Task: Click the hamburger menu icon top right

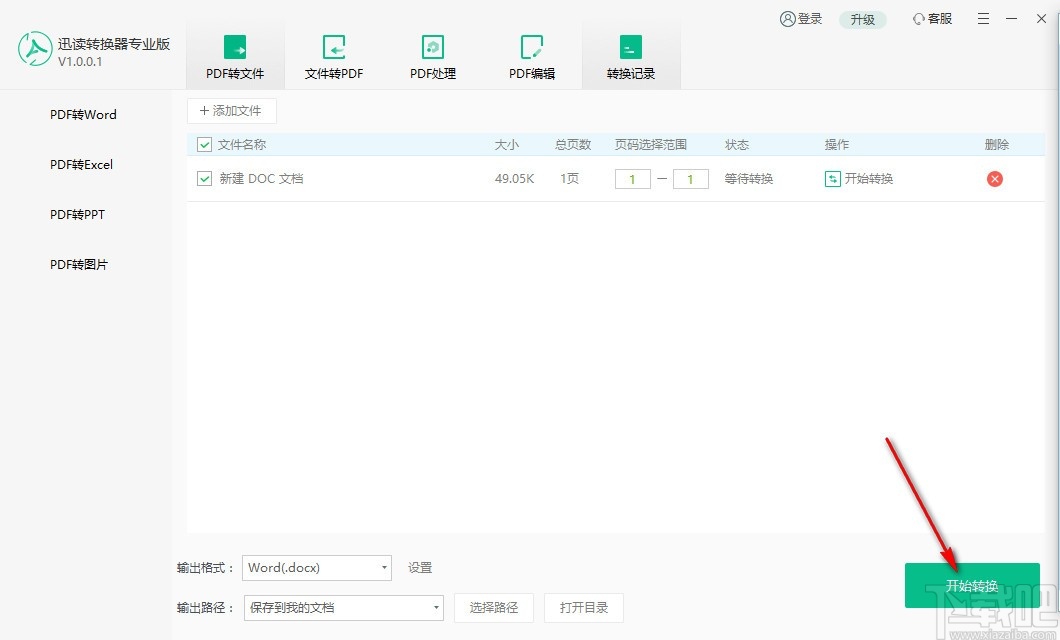Action: click(x=983, y=18)
